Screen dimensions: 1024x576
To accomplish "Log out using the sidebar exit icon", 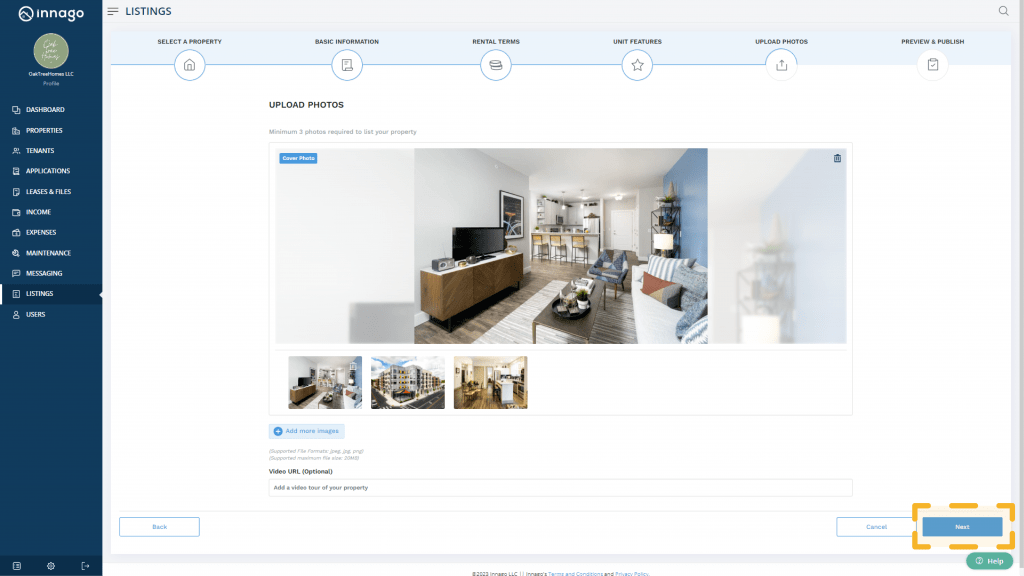I will tap(85, 566).
